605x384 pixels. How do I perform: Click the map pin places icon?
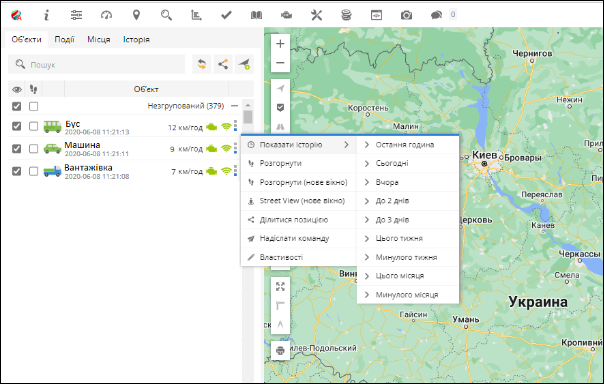[136, 15]
